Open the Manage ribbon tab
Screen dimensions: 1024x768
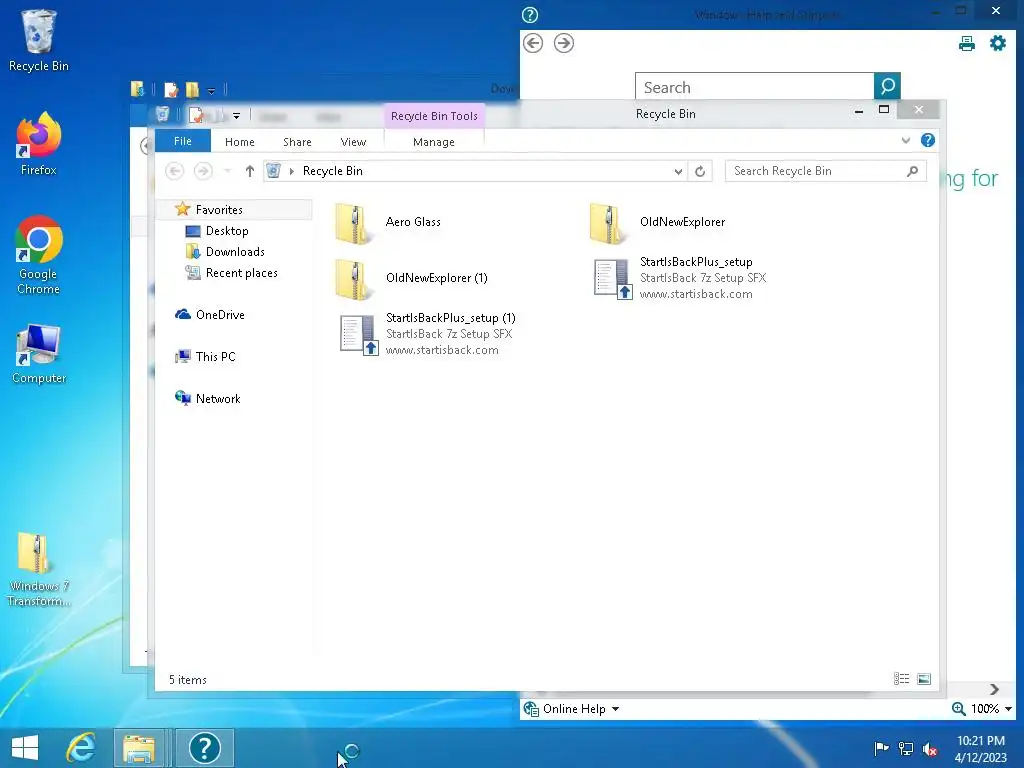pos(434,142)
